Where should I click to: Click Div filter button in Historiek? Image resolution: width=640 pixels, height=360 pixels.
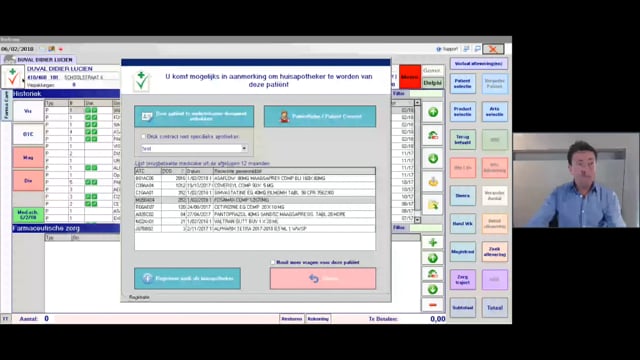[x=28, y=181]
